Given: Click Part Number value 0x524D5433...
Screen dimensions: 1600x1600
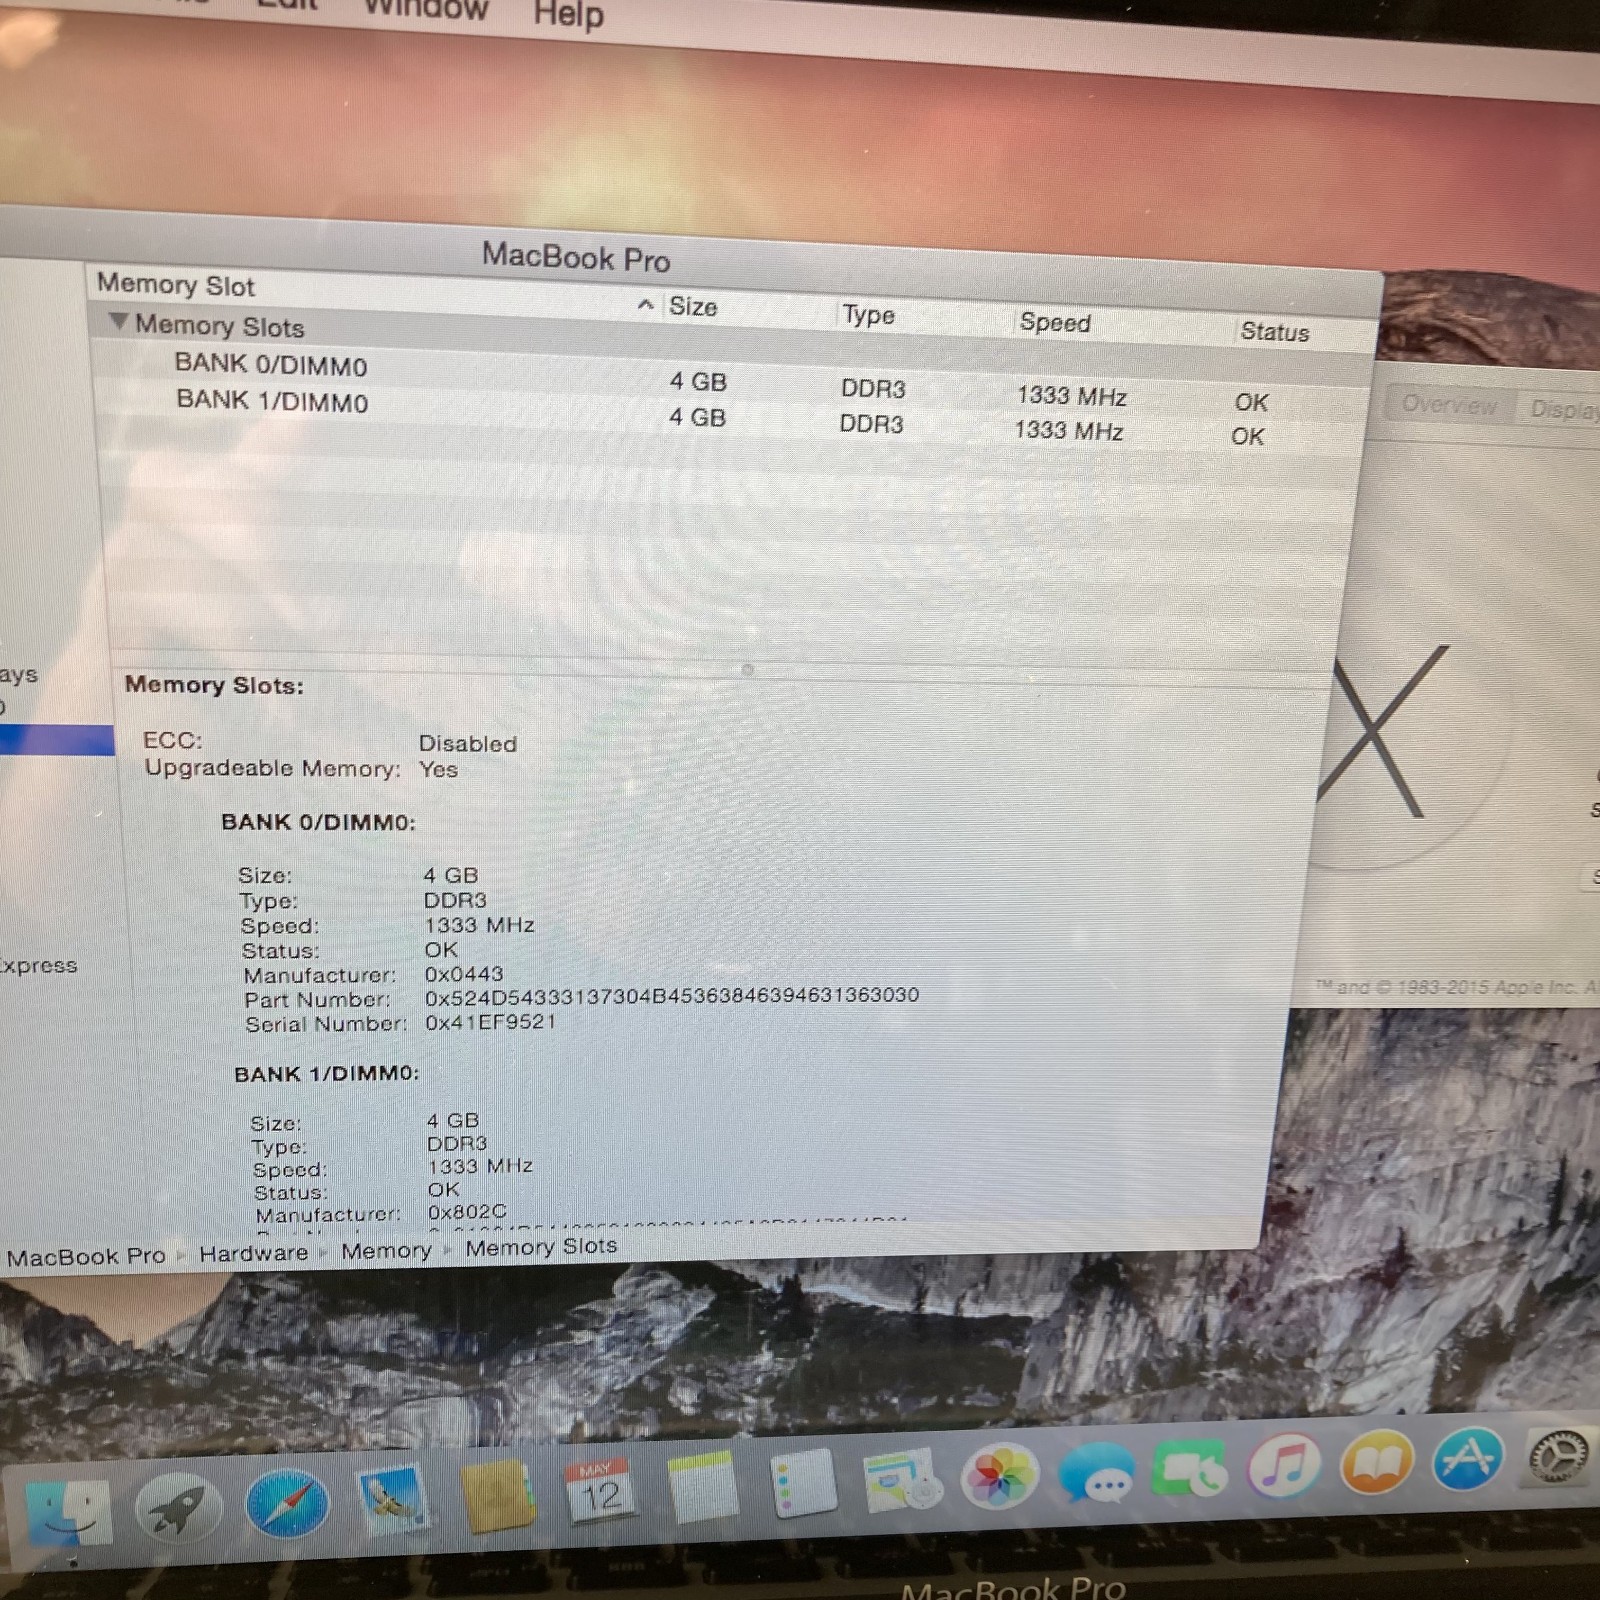Looking at the screenshot, I should tap(672, 996).
